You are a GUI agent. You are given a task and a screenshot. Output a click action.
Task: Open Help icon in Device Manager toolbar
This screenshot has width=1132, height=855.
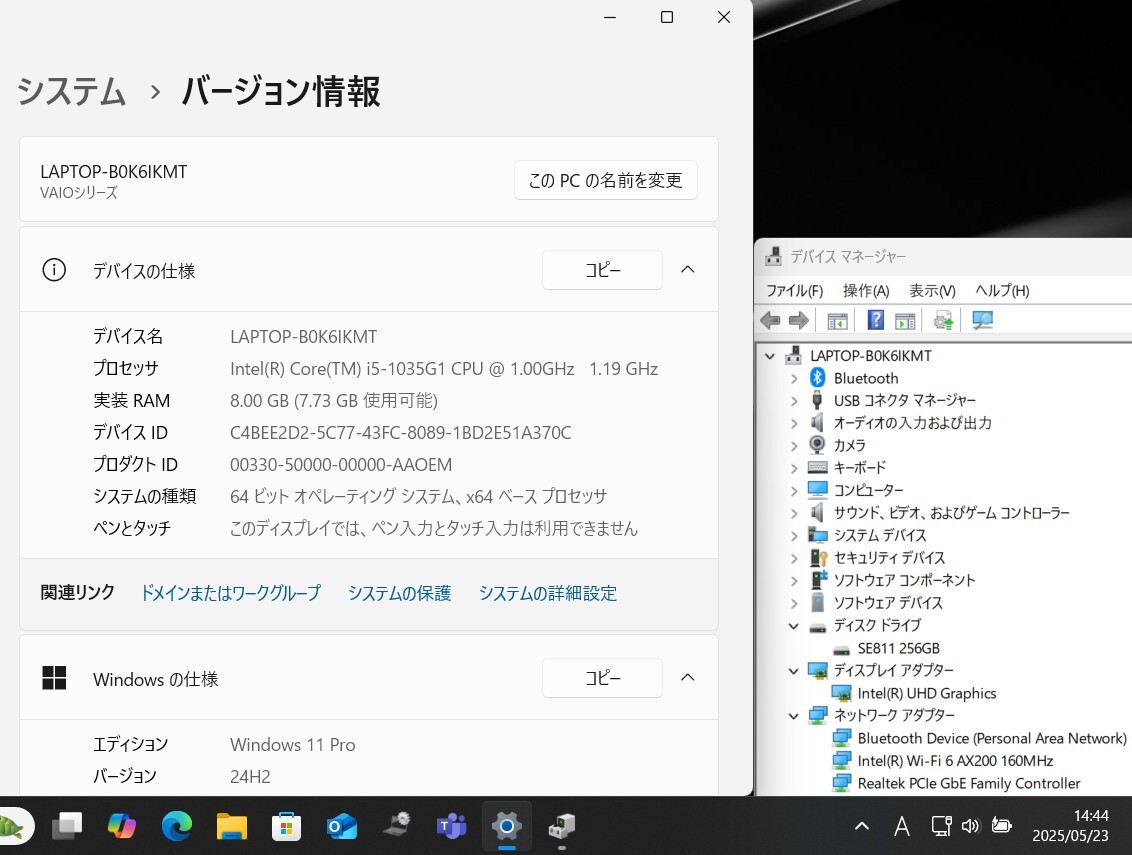coord(876,320)
